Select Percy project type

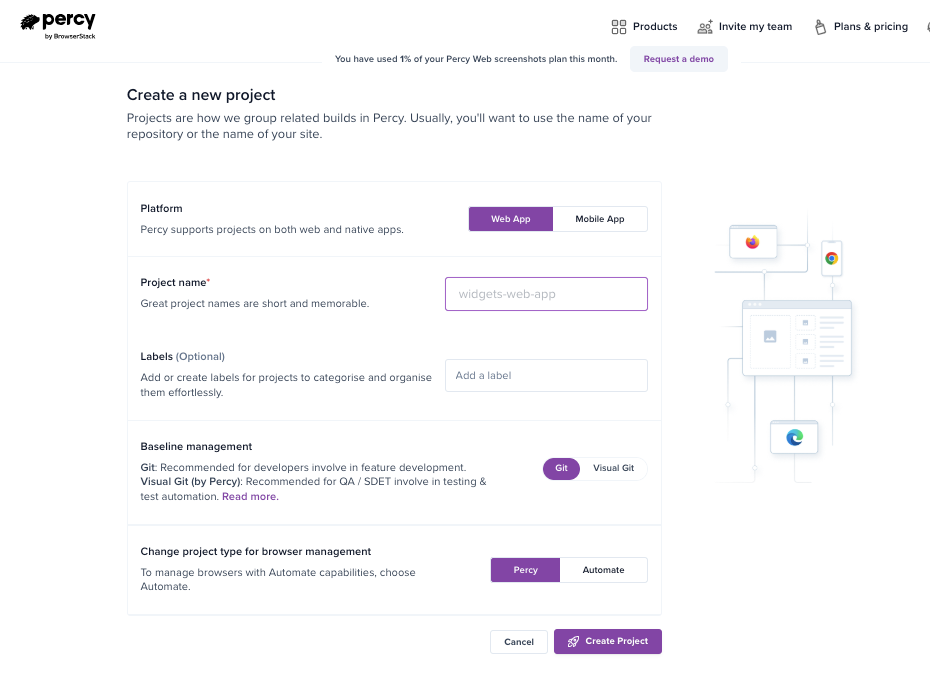click(x=525, y=570)
